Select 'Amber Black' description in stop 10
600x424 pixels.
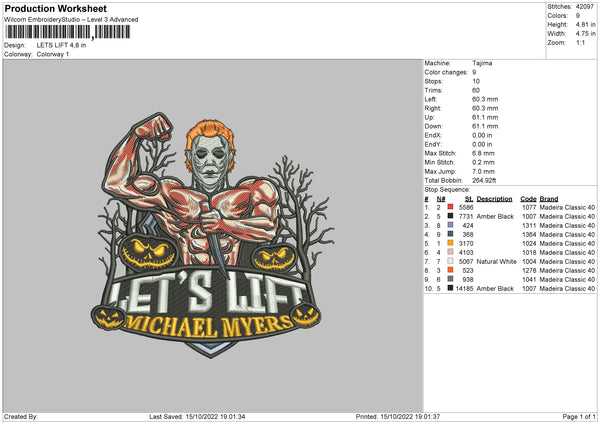point(495,289)
